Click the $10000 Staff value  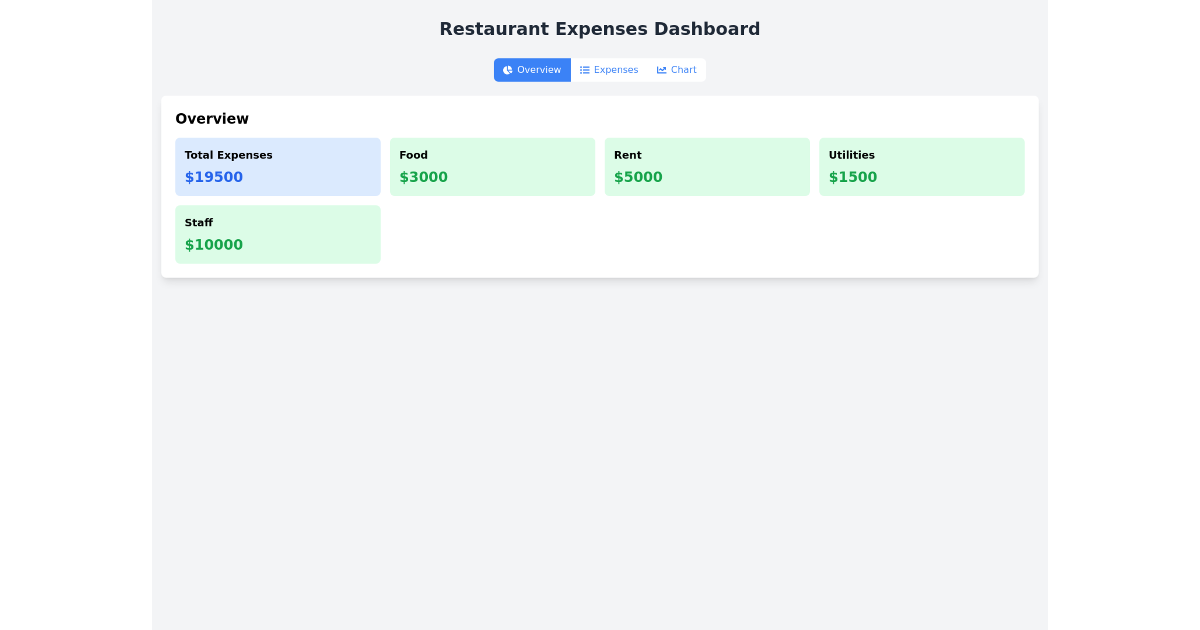point(213,244)
